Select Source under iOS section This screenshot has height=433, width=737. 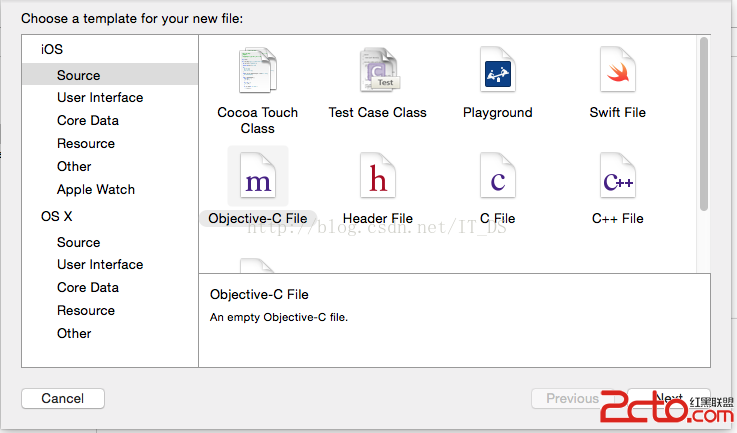[78, 75]
